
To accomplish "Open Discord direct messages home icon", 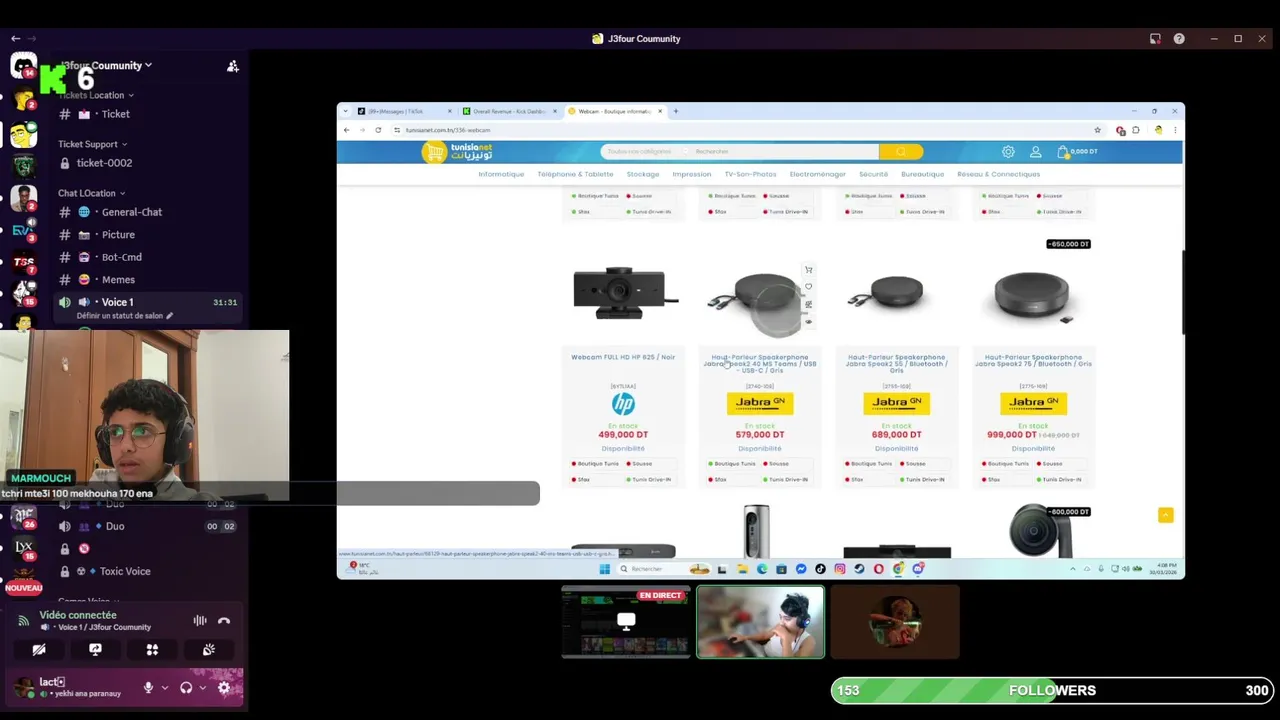I will [x=23, y=66].
